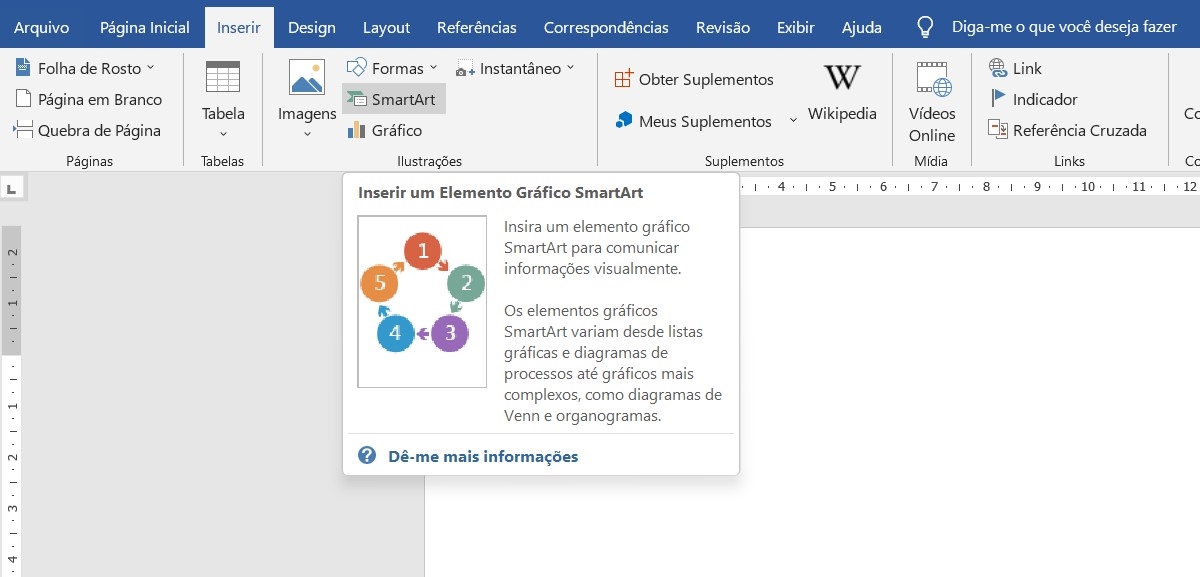Click the Meus Suplementos blue icon
The width and height of the screenshot is (1200, 577).
(x=624, y=121)
